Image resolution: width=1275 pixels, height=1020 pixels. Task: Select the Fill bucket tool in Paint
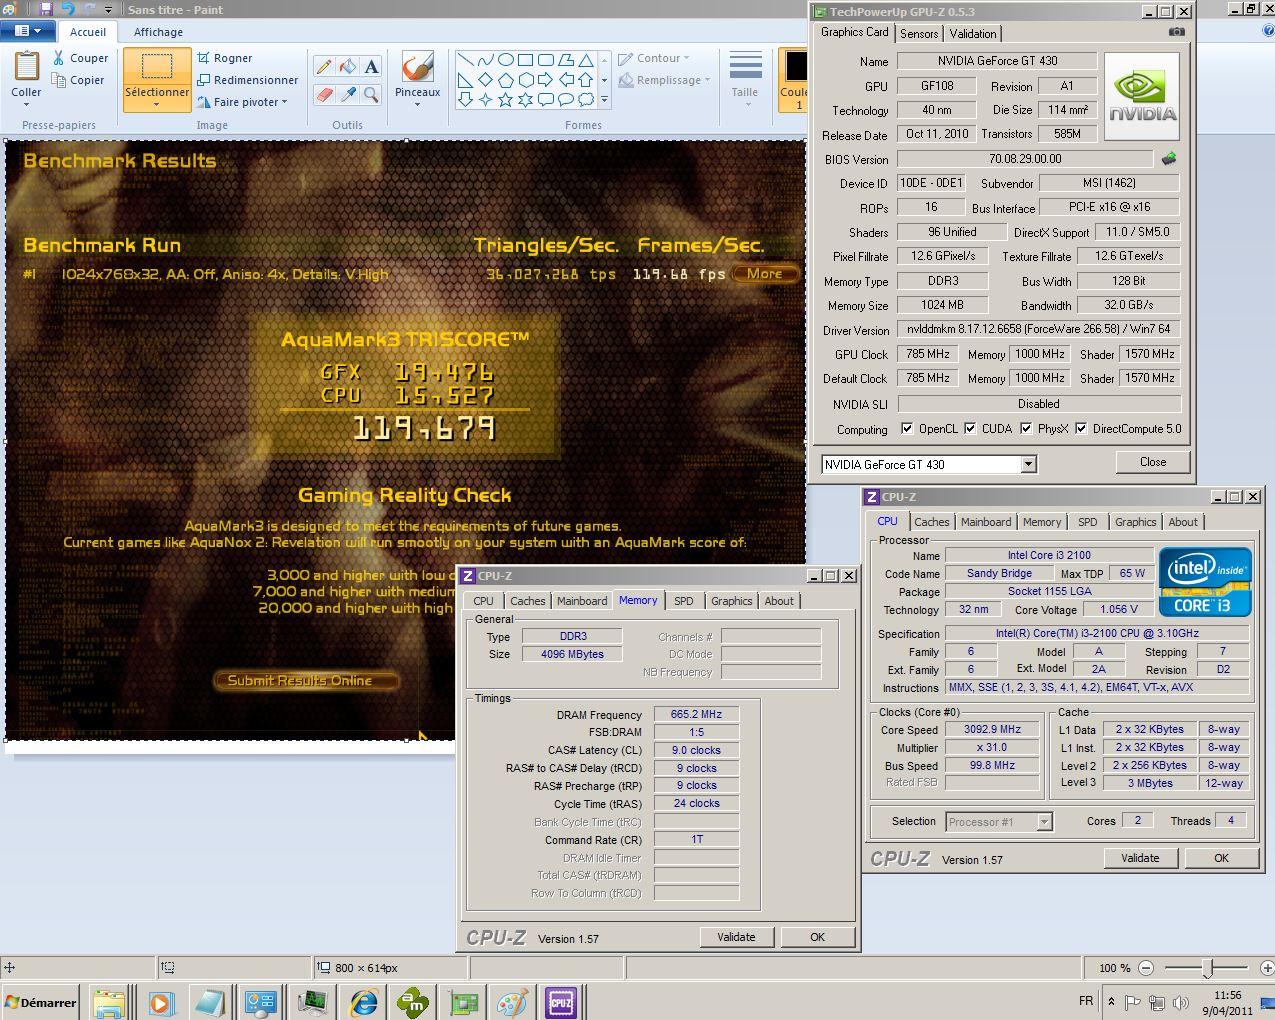click(x=347, y=67)
